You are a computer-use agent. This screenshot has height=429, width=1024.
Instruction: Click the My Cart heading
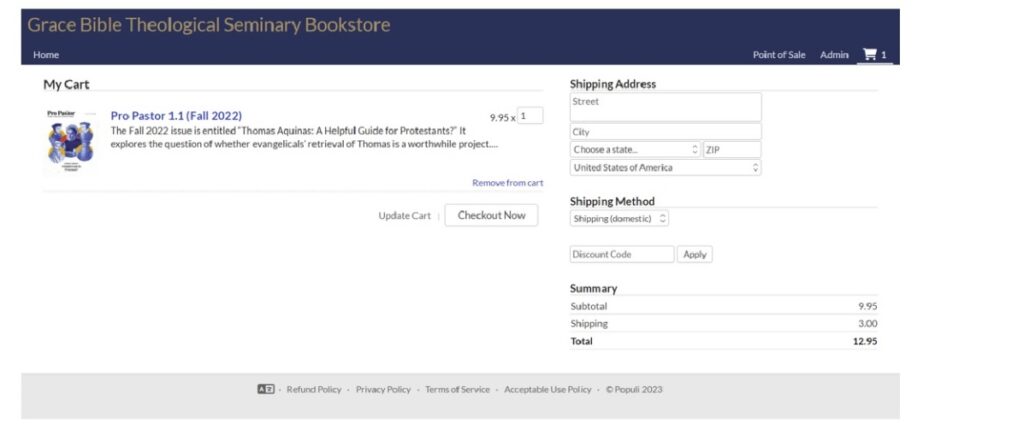[66, 84]
